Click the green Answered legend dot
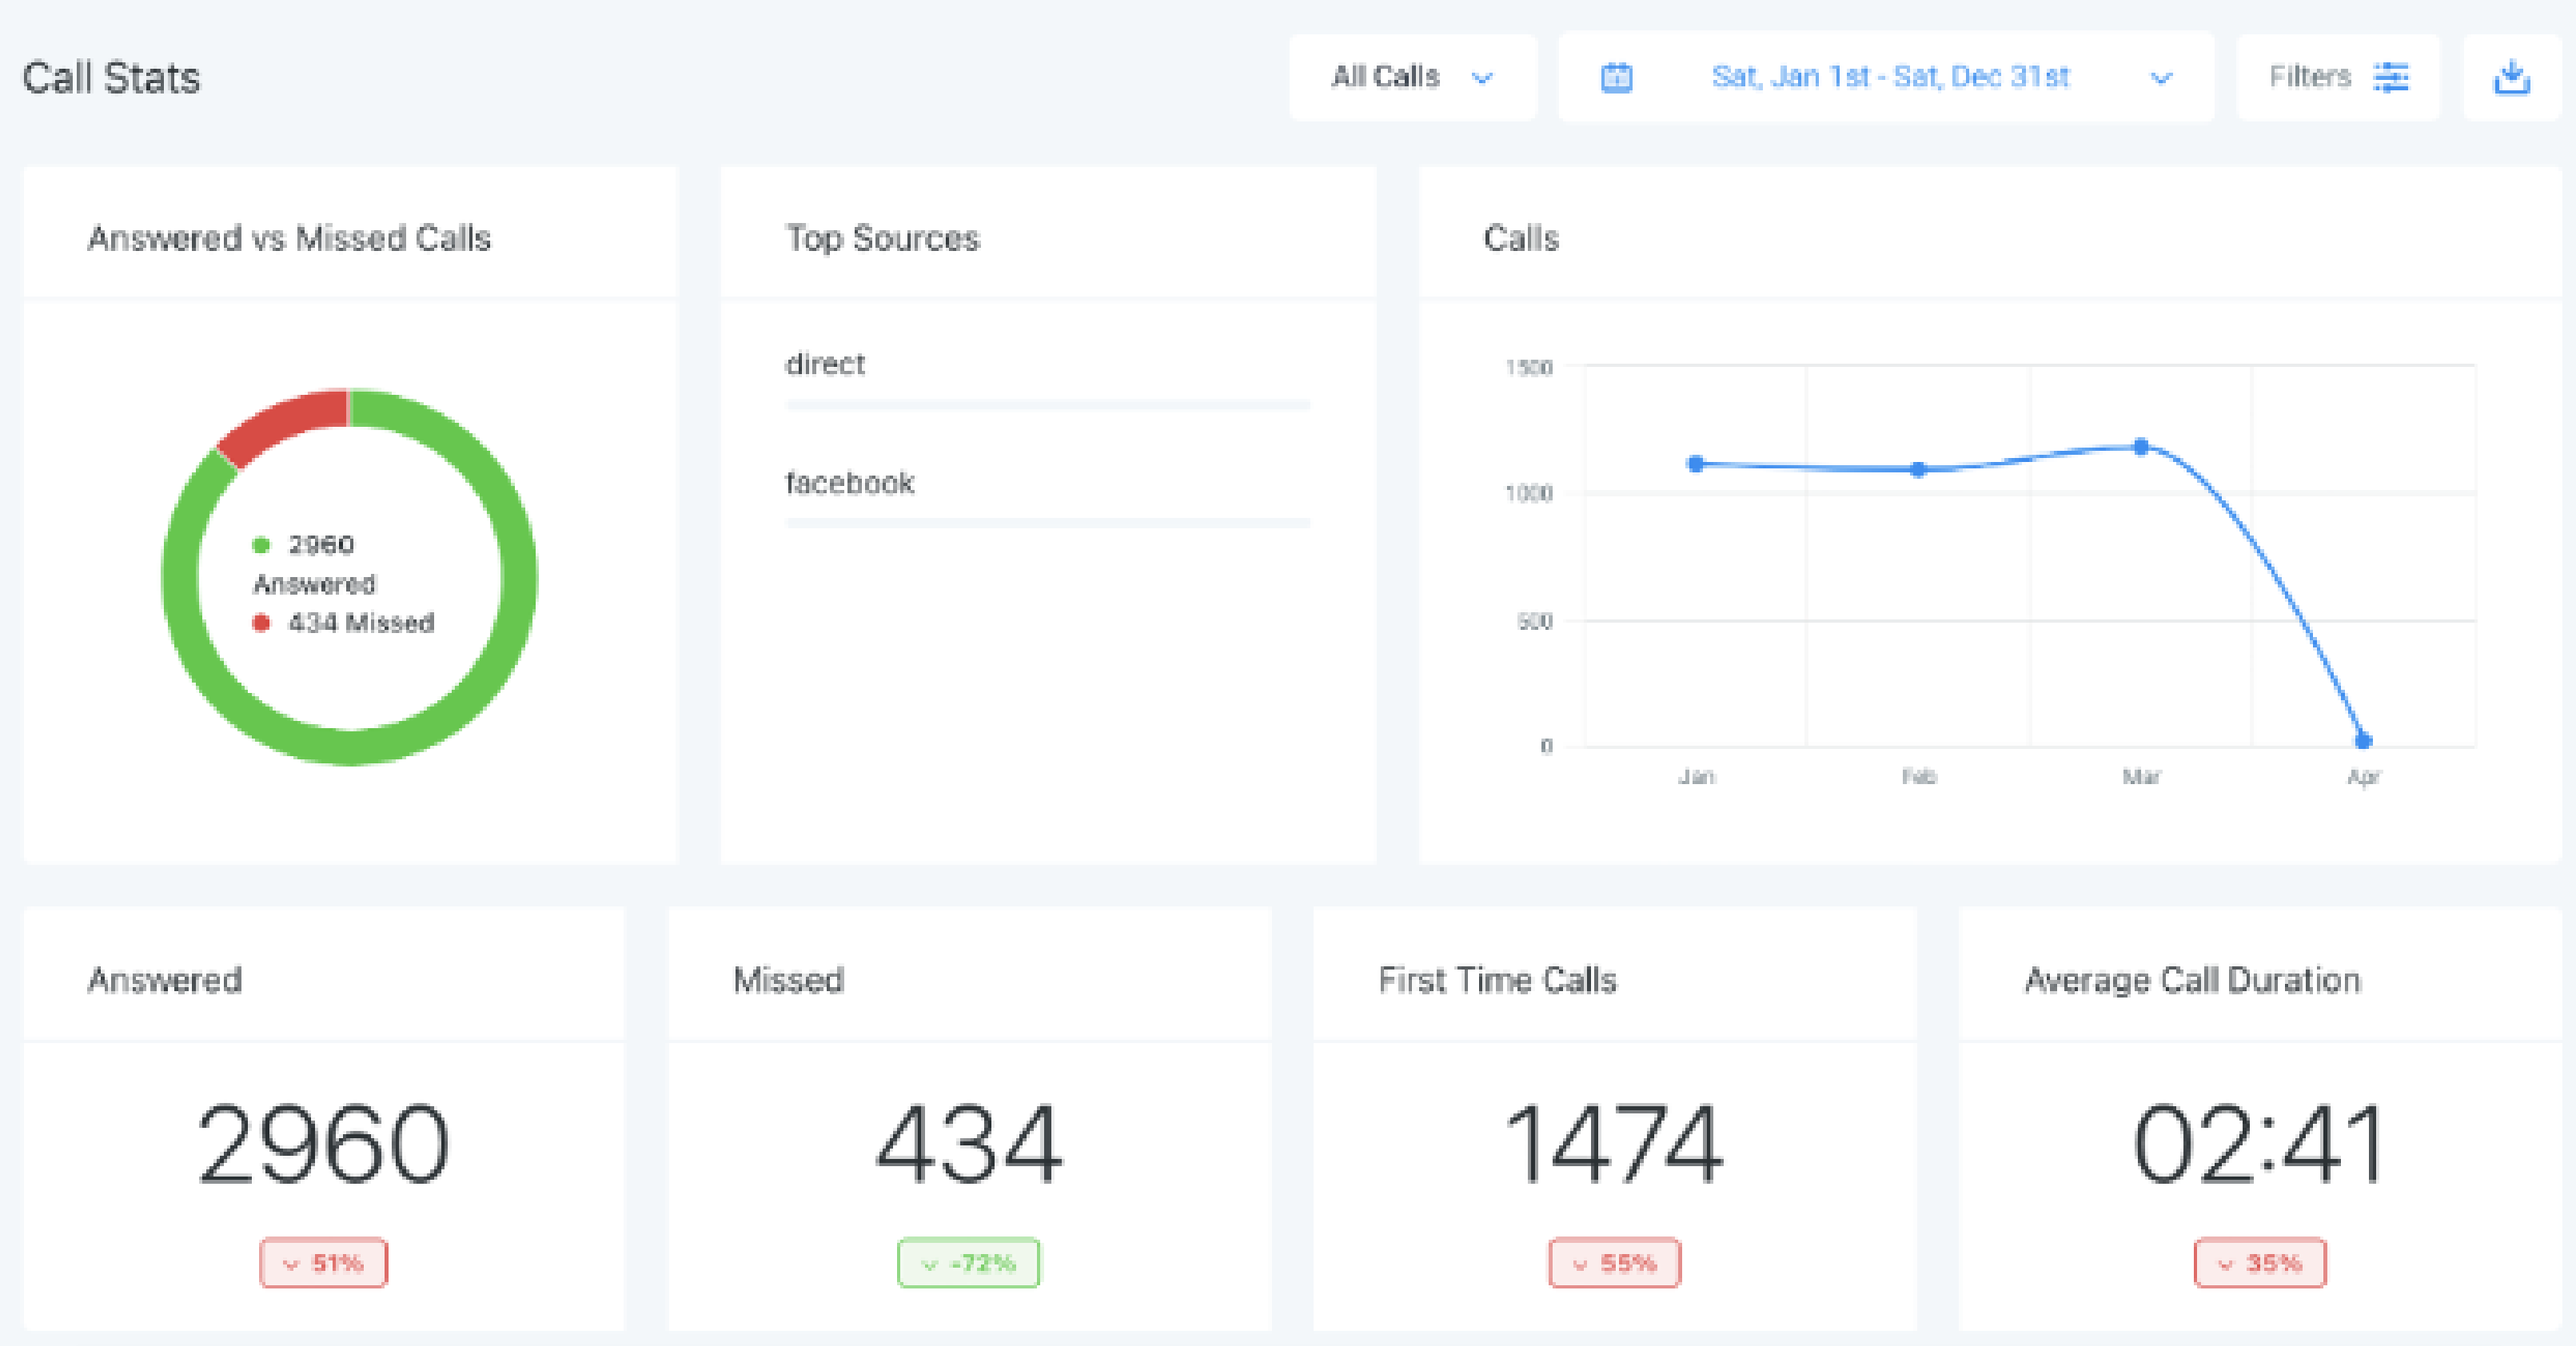The image size is (2576, 1346). [261, 545]
